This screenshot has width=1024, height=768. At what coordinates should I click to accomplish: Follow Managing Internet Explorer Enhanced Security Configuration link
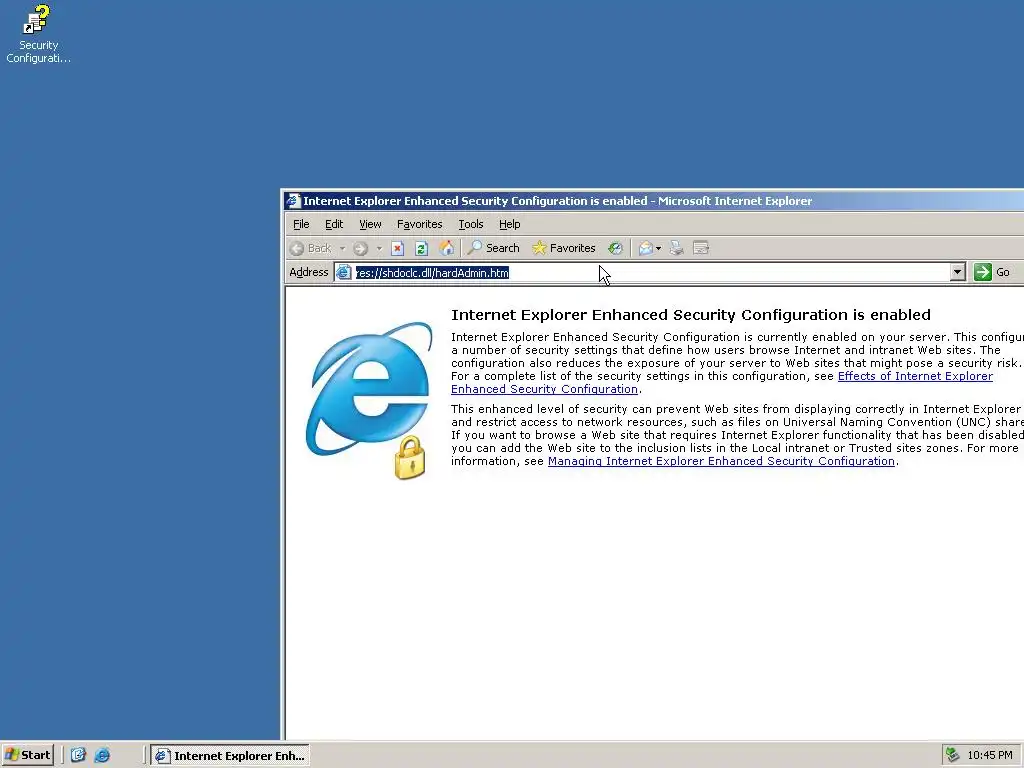721,461
